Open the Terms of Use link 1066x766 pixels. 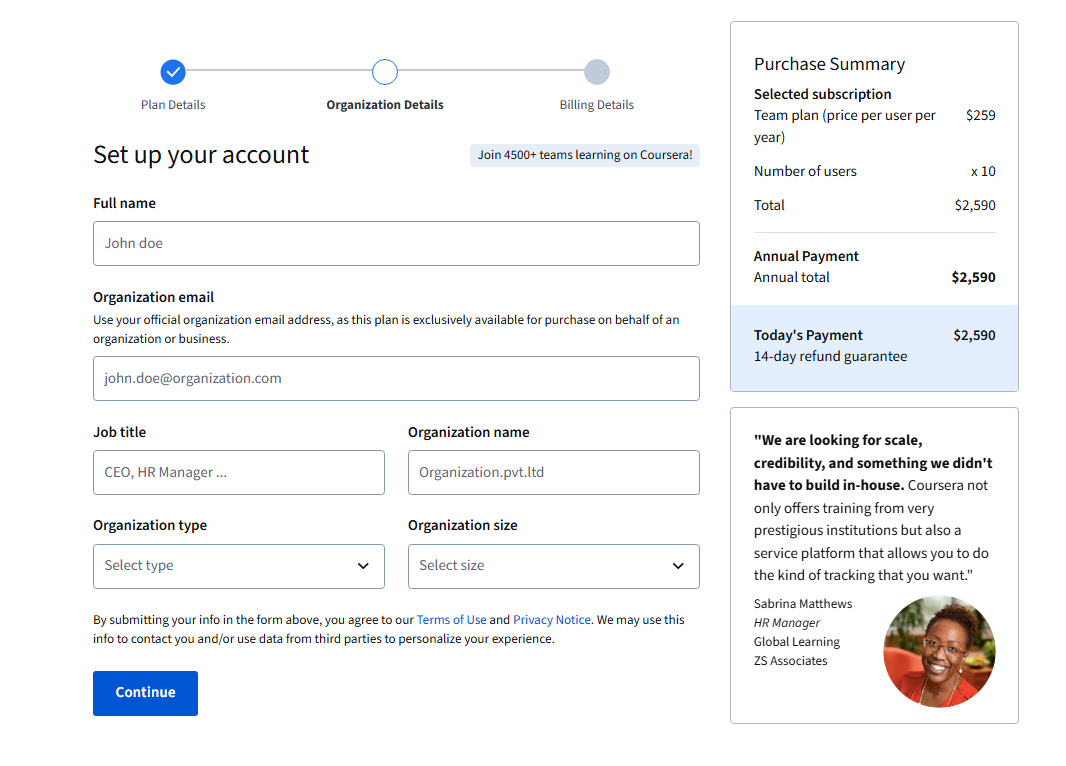pos(451,620)
